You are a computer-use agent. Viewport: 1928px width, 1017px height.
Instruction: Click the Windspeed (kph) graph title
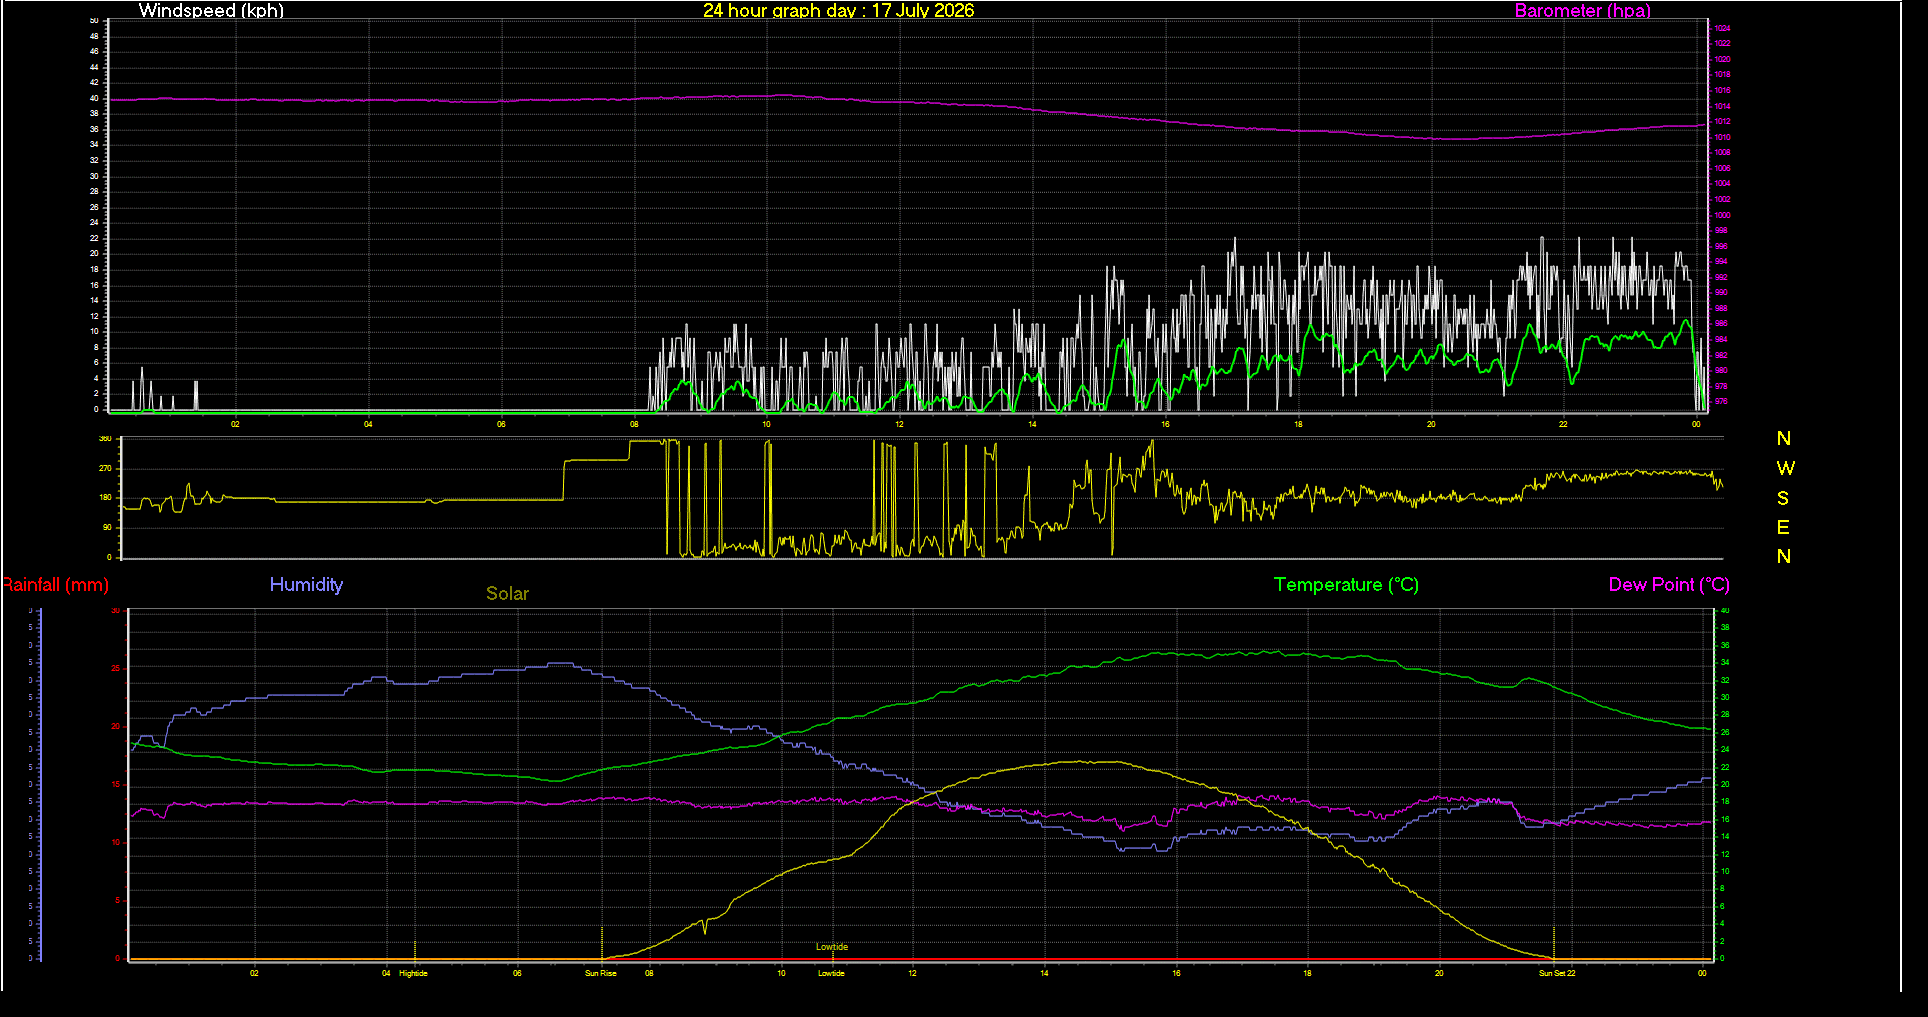point(211,10)
